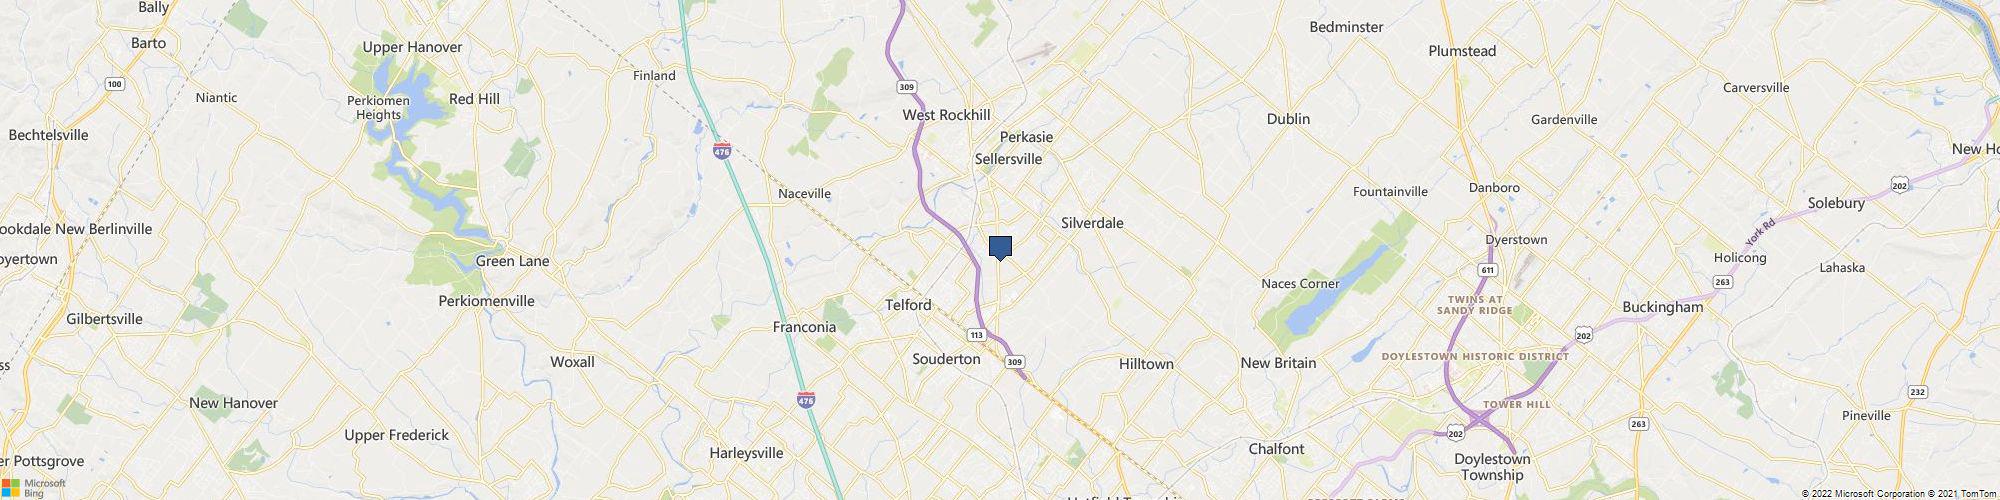Click Route 611 shield near Dyerstown
This screenshot has height=500, width=2000.
click(x=1487, y=270)
